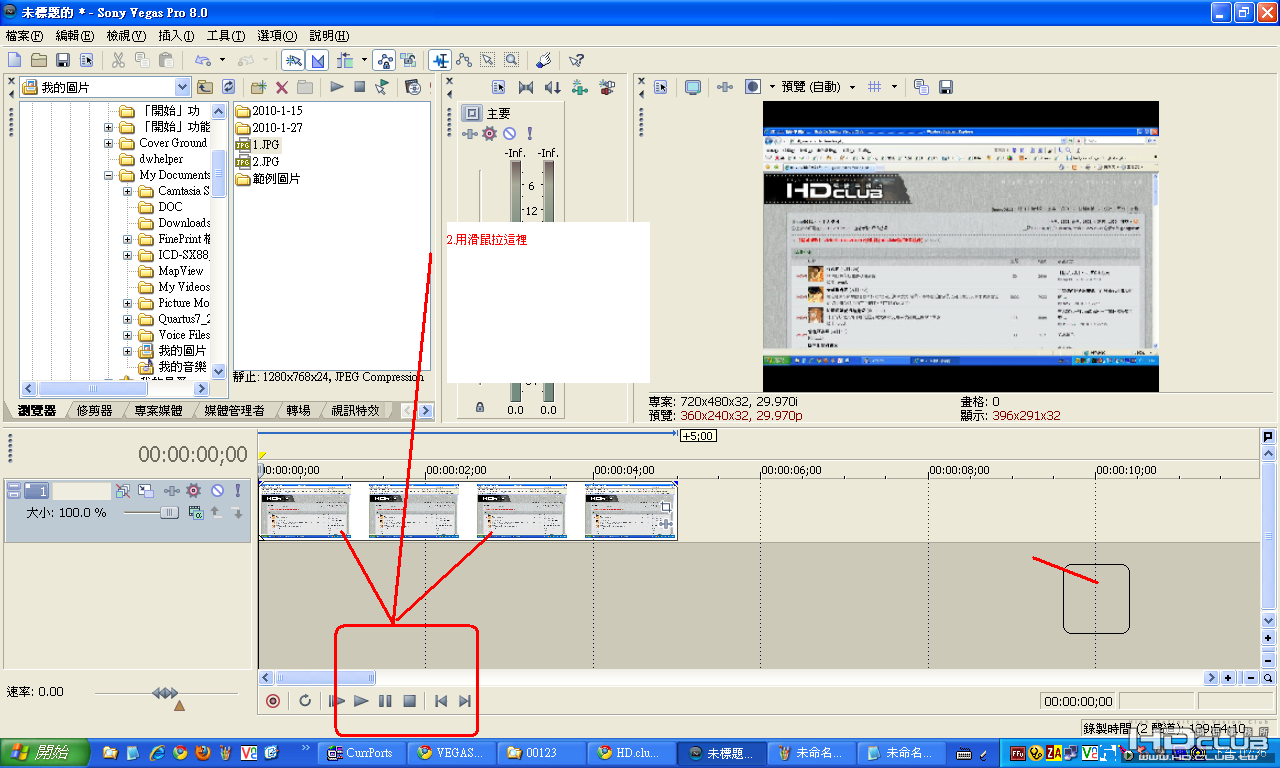Screen dimensions: 1280x768
Task: Select the Normal edit tool
Action: [439, 60]
